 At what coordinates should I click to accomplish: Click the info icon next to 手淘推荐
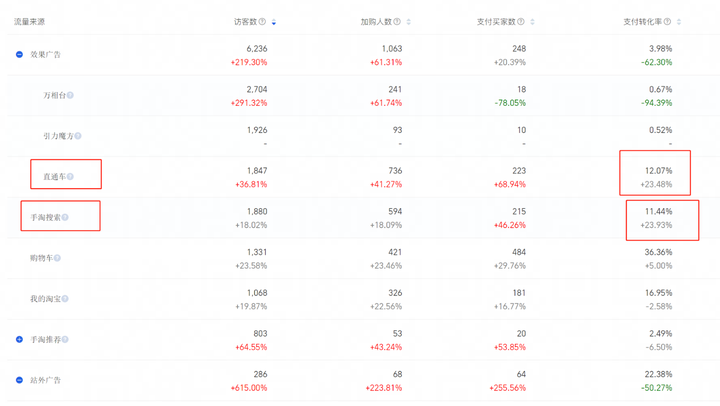click(x=65, y=340)
